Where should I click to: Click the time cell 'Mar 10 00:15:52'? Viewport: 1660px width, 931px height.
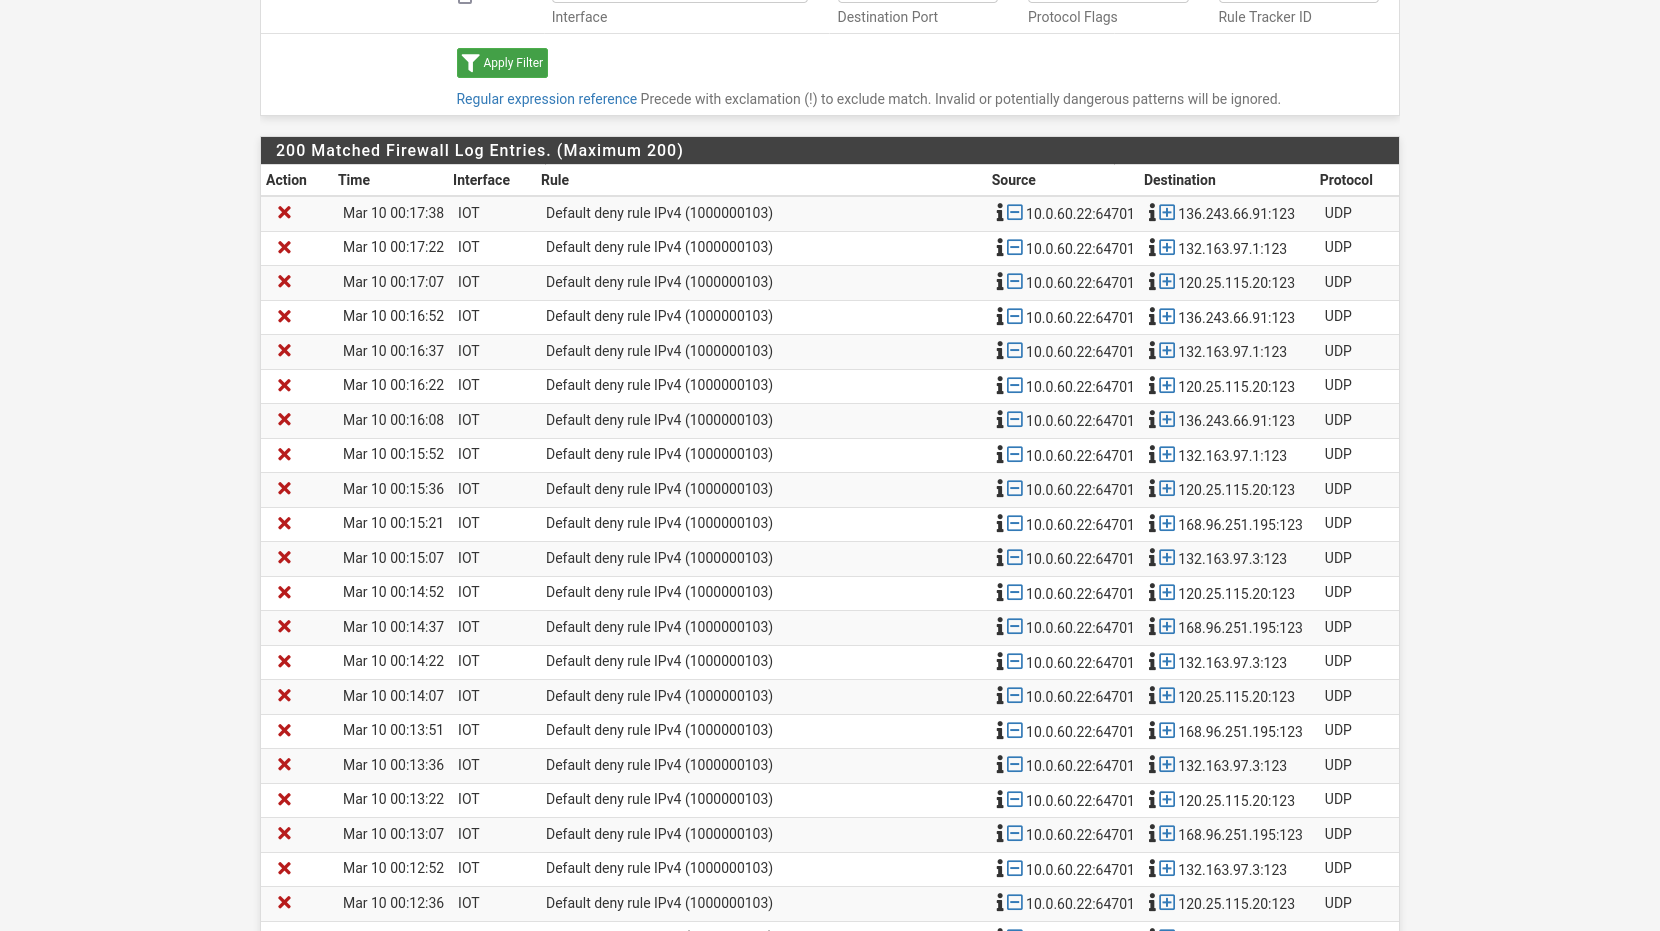393,454
